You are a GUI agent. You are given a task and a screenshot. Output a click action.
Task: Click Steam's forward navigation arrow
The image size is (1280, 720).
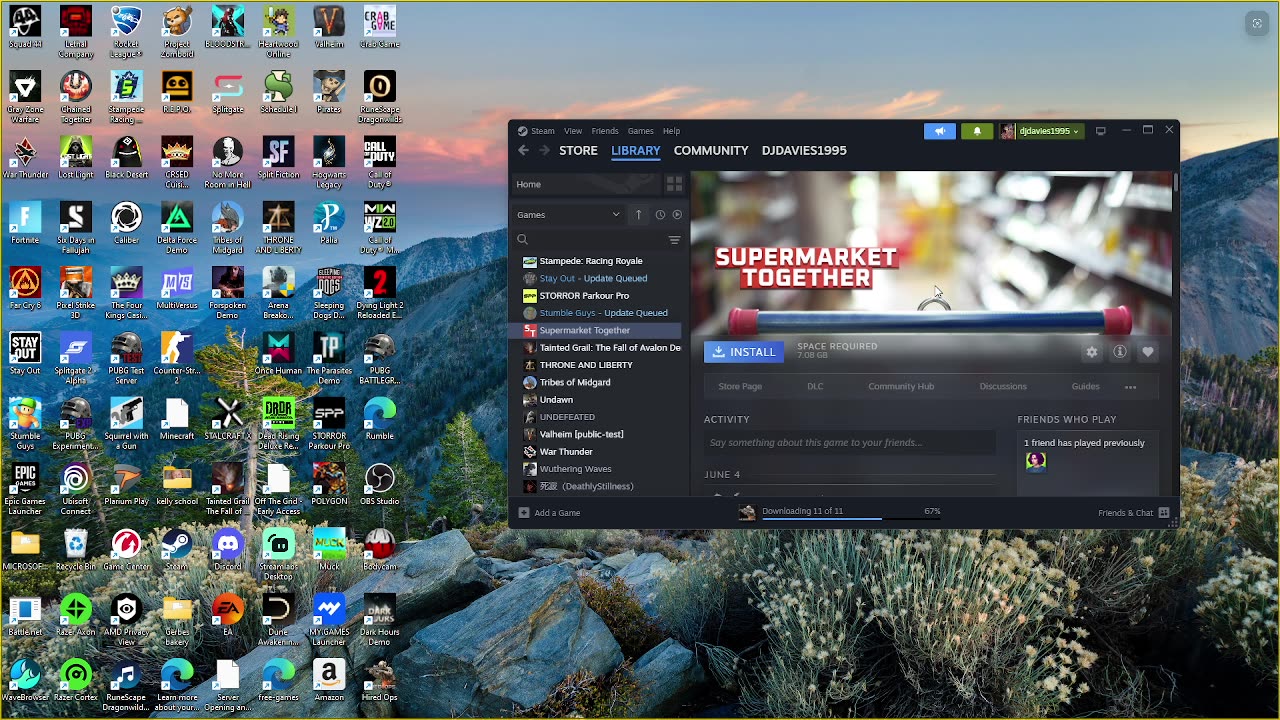[x=544, y=150]
